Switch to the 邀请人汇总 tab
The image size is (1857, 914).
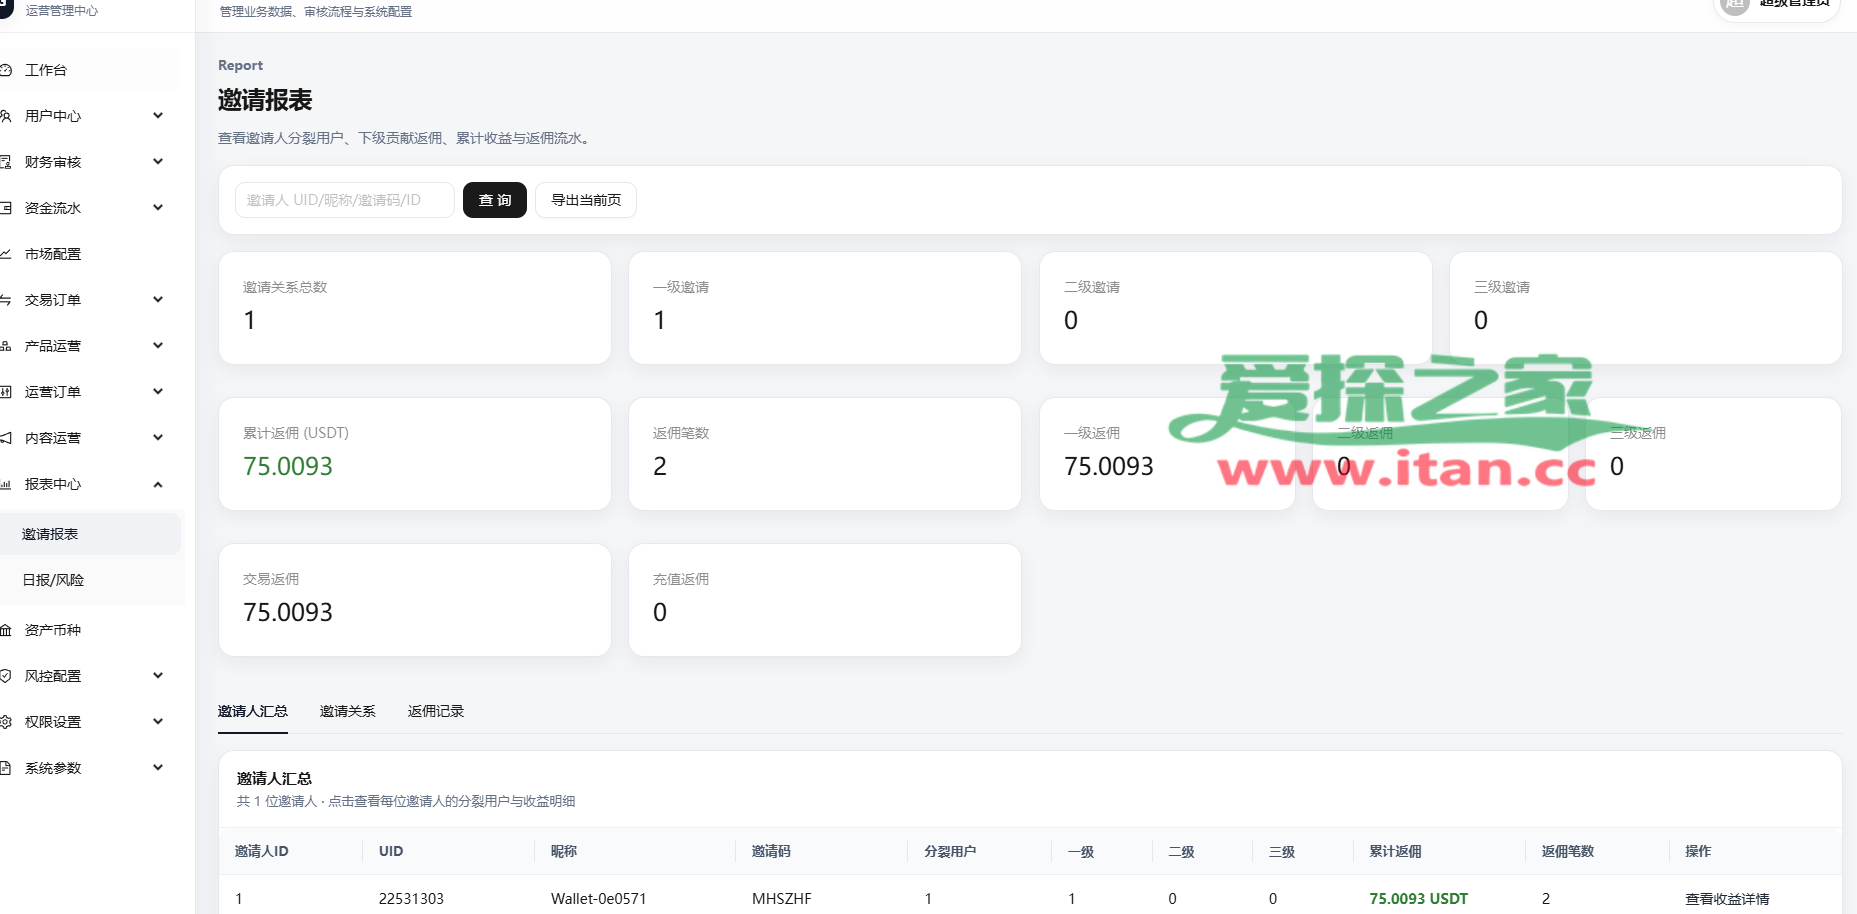click(253, 711)
